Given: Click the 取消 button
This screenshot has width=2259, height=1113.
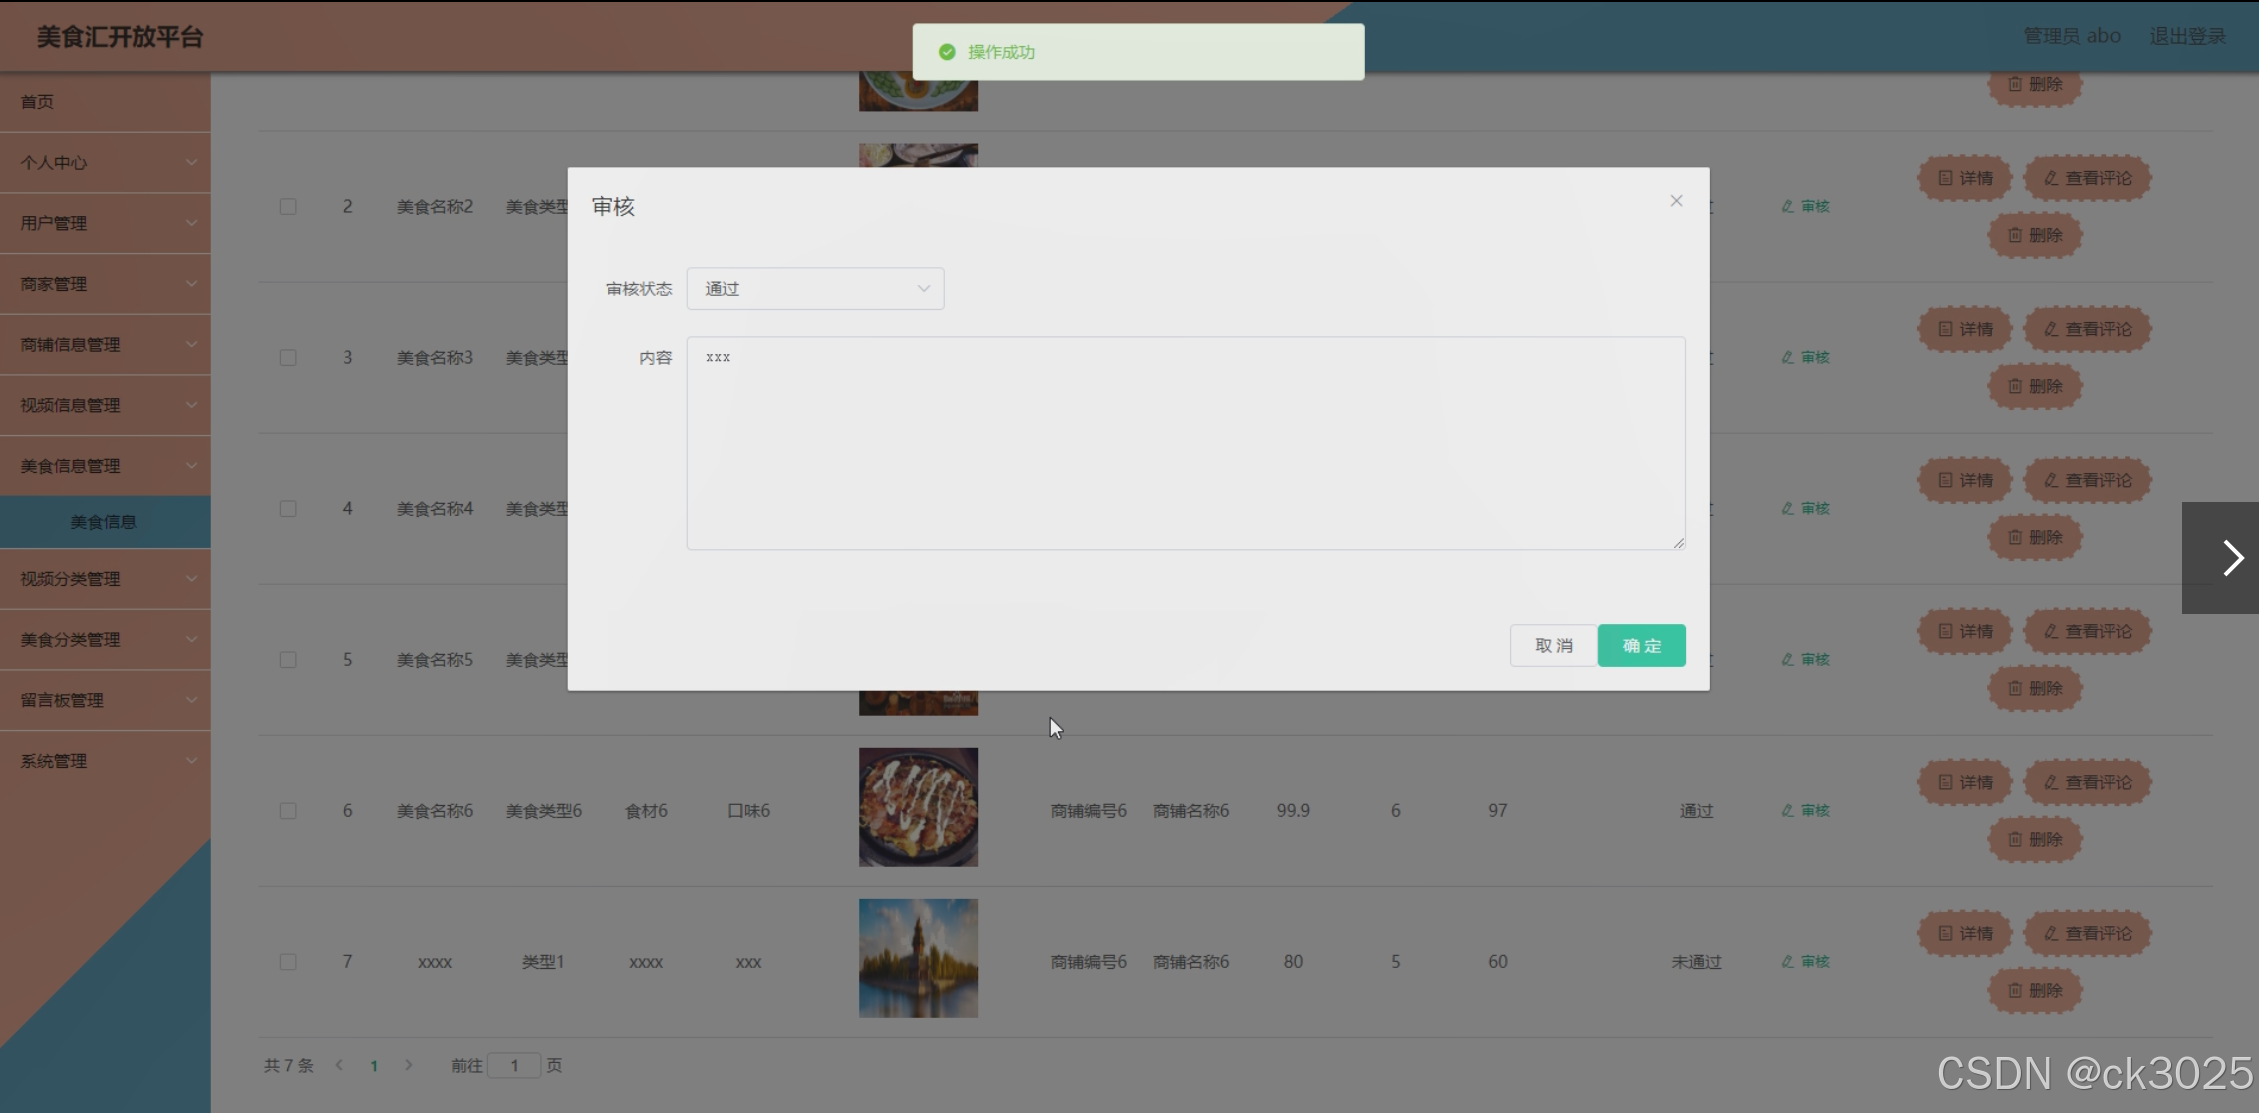Looking at the screenshot, I should point(1553,646).
